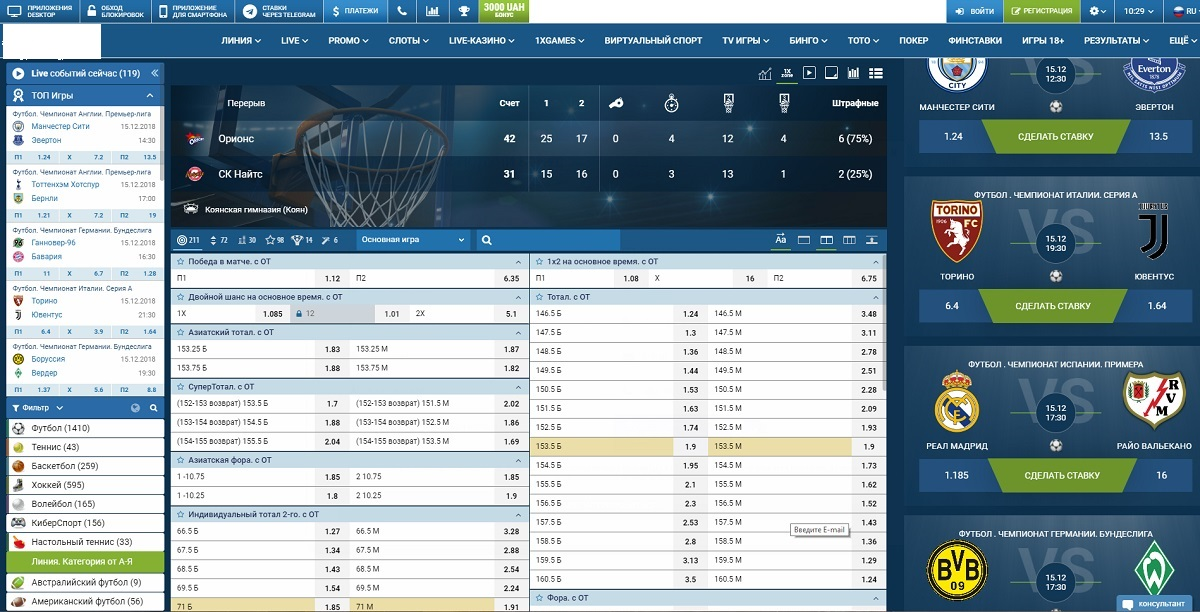Screen dimensions: 1200x612
Task: Click the globe icon in left filter bar
Action: click(x=136, y=408)
